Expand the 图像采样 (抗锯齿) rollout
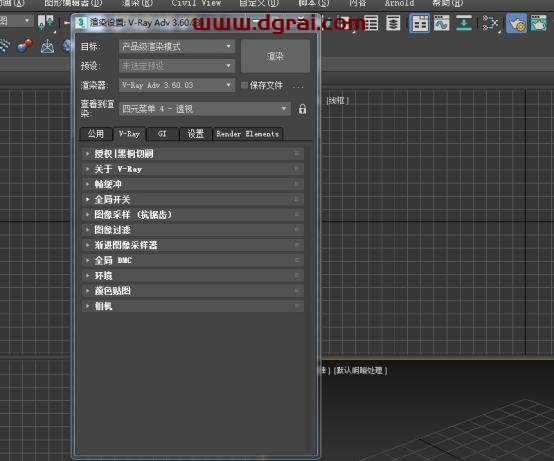The image size is (554, 461). point(193,215)
